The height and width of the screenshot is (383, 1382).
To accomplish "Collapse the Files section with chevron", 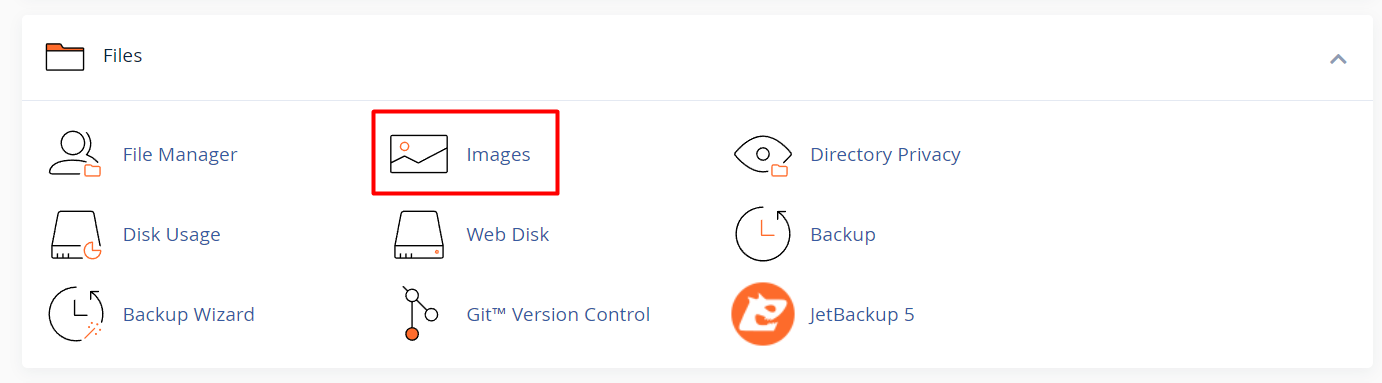I will click(1338, 59).
